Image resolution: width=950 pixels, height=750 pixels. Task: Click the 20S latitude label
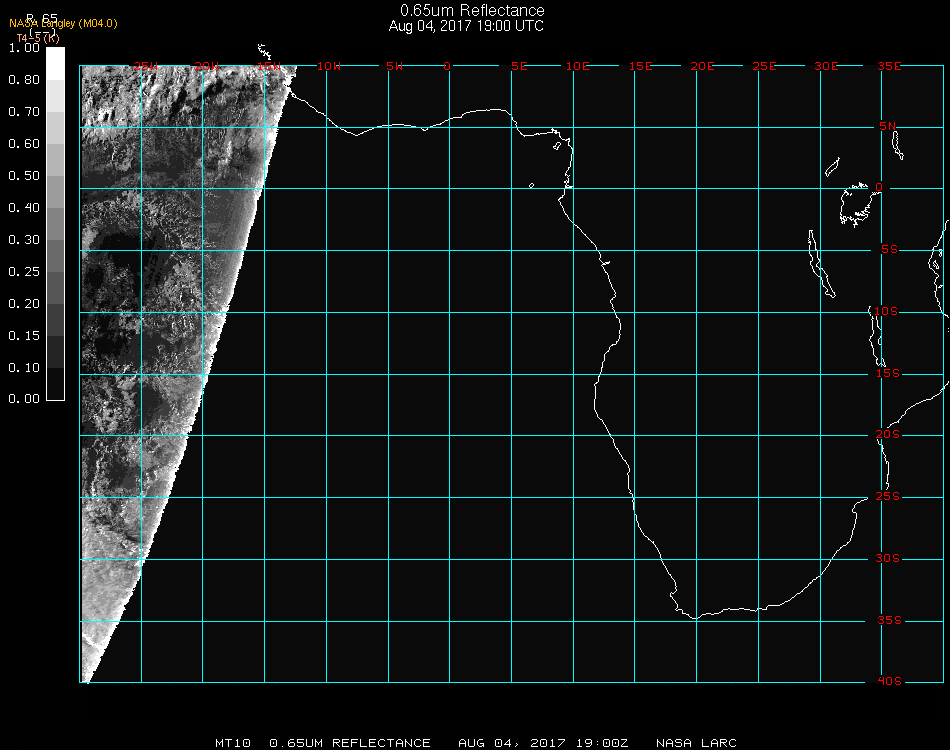click(888, 435)
